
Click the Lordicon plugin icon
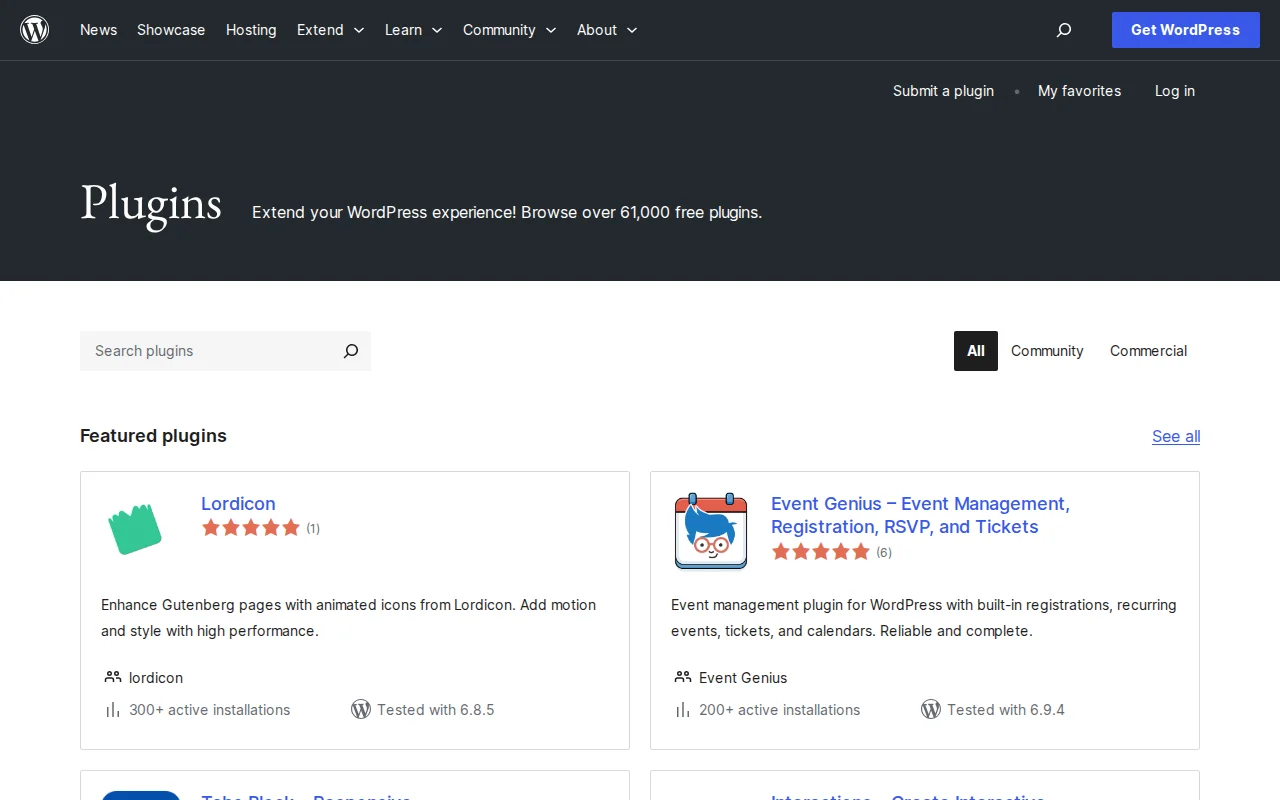click(x=135, y=530)
